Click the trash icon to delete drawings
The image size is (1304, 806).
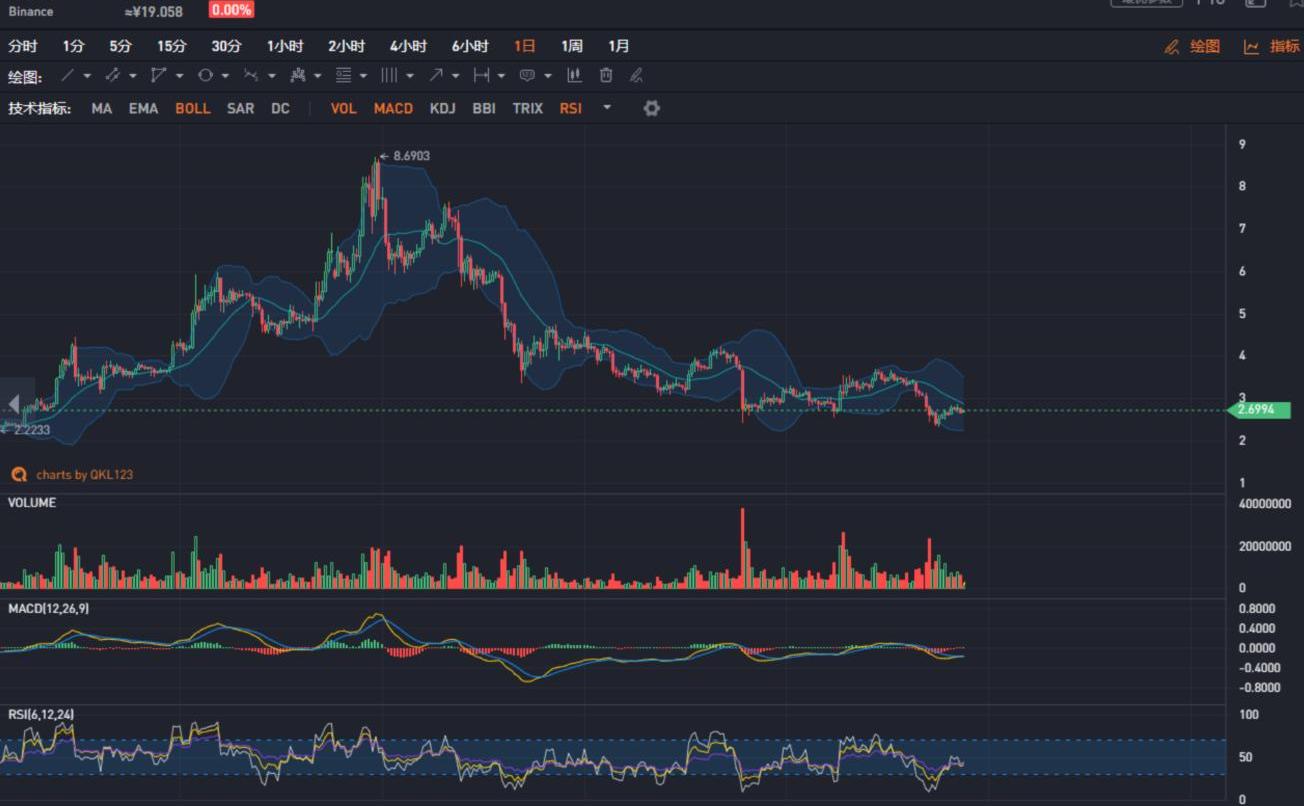(x=606, y=76)
